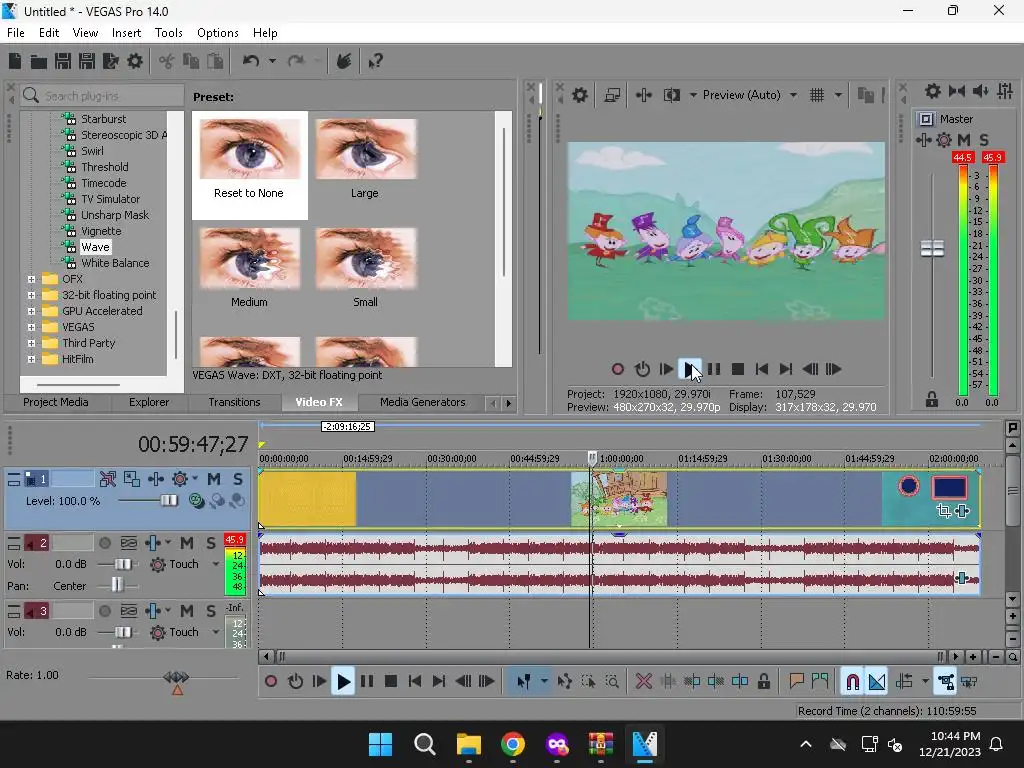The height and width of the screenshot is (768, 1024).
Task: Start recording from the timeline transport
Action: point(270,682)
